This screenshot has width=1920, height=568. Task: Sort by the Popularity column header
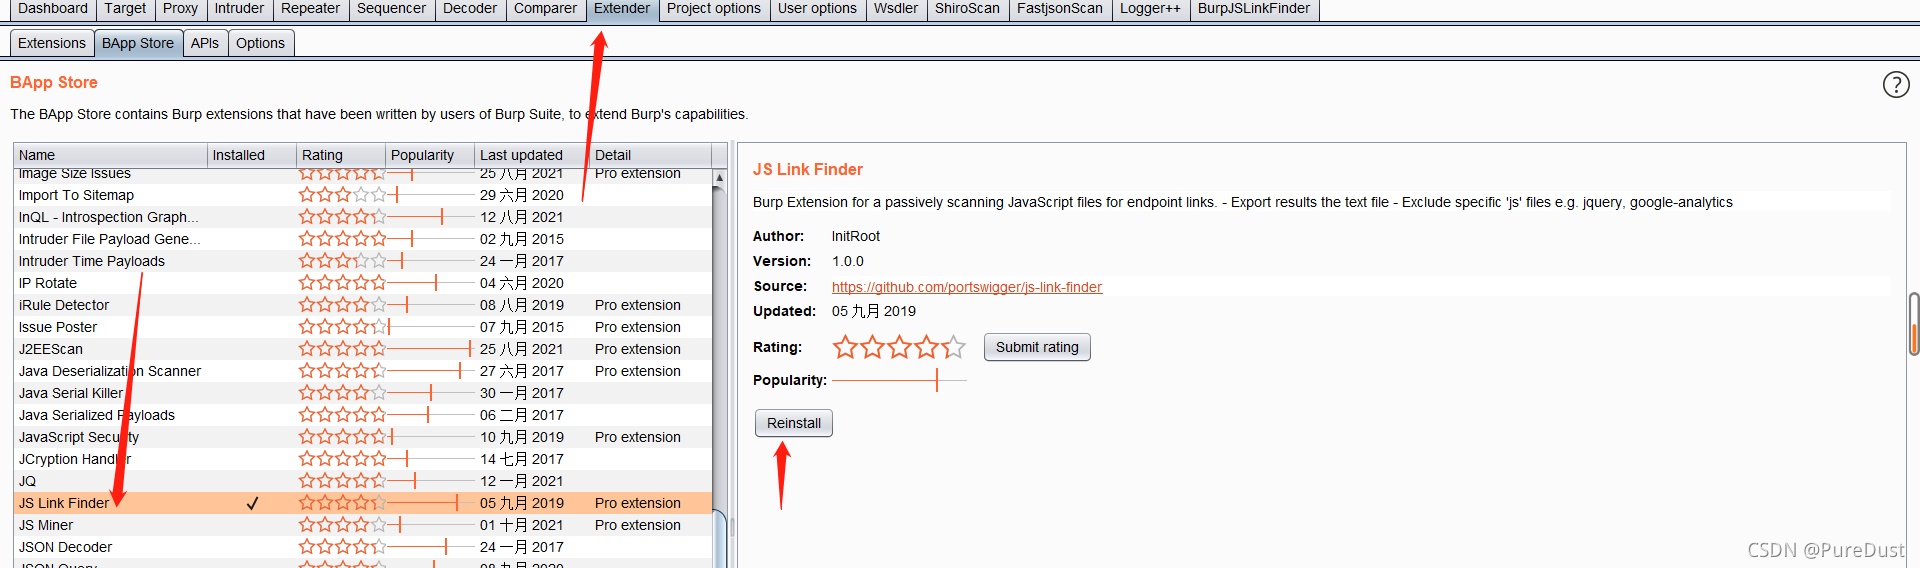click(x=430, y=155)
